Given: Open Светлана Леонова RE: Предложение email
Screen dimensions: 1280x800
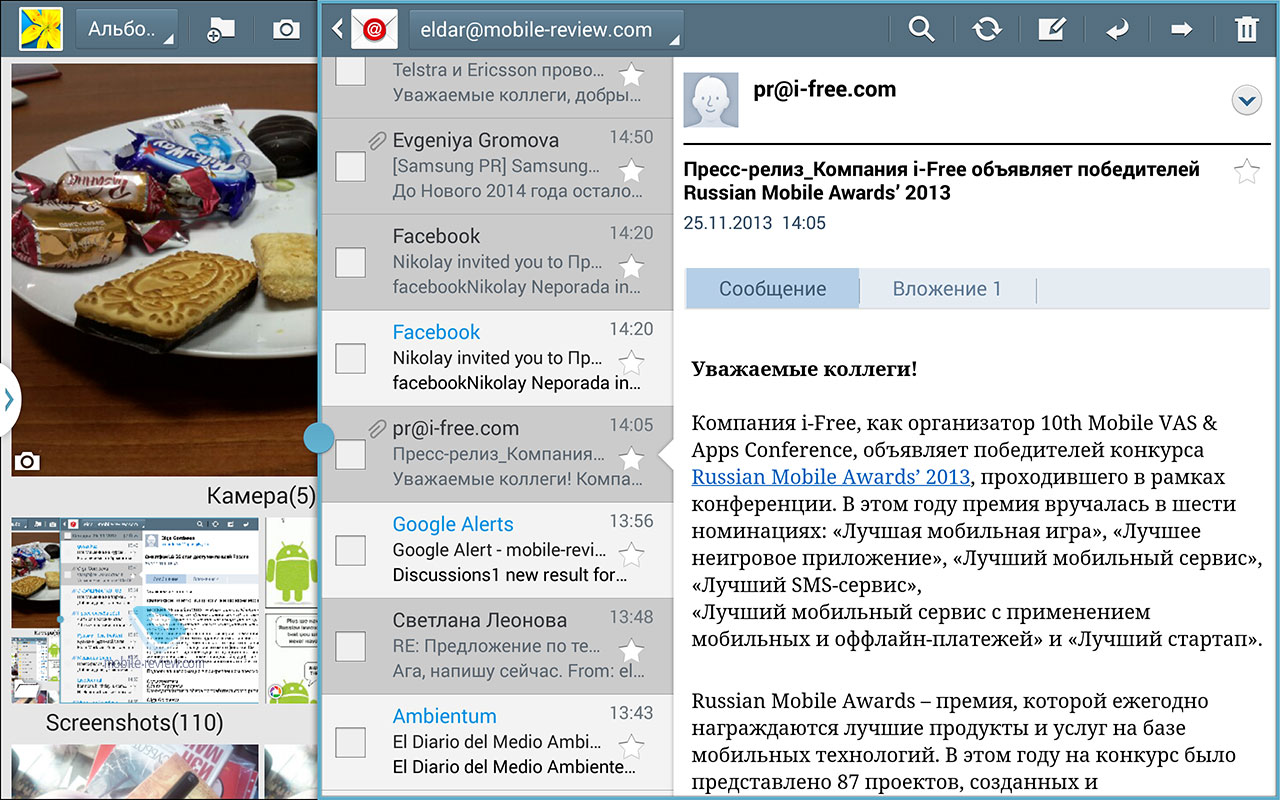Looking at the screenshot, I should click(x=497, y=646).
